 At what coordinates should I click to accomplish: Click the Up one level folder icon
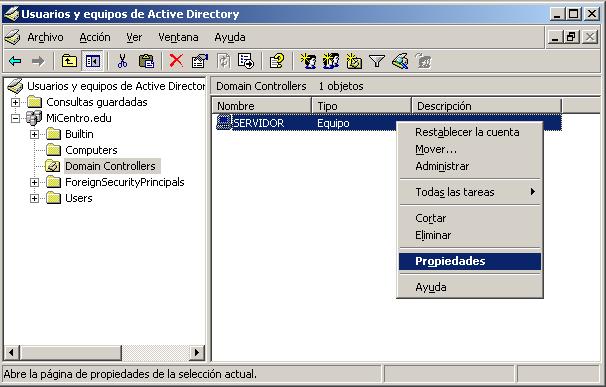click(69, 61)
